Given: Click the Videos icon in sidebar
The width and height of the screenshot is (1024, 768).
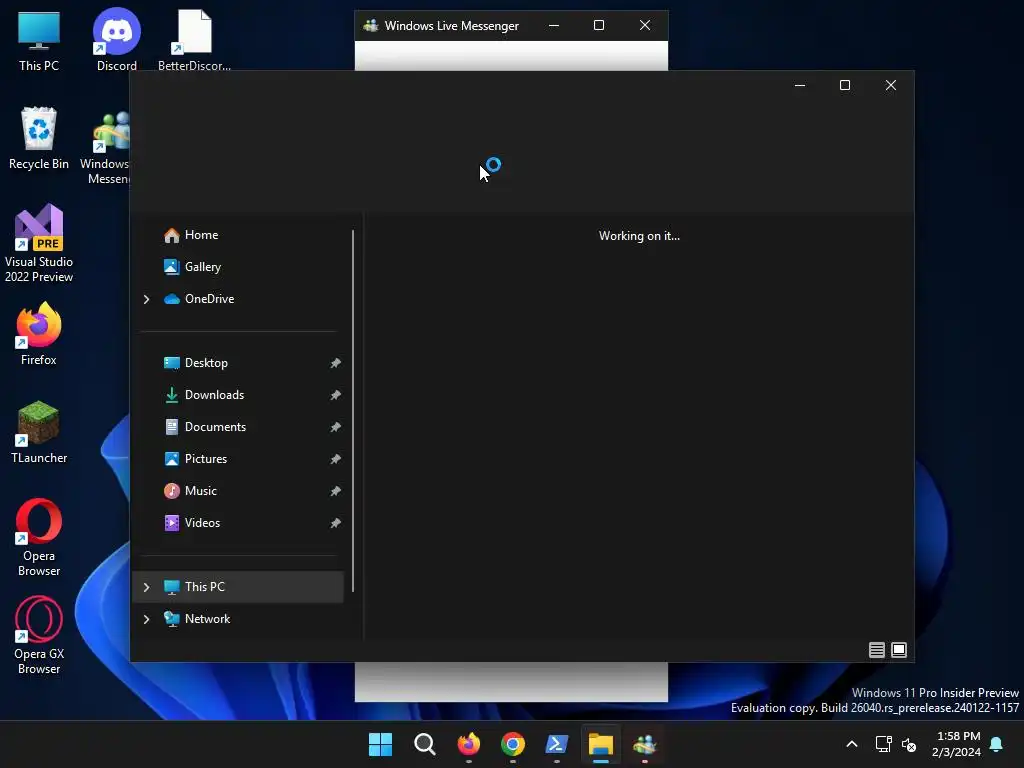Looking at the screenshot, I should [172, 523].
